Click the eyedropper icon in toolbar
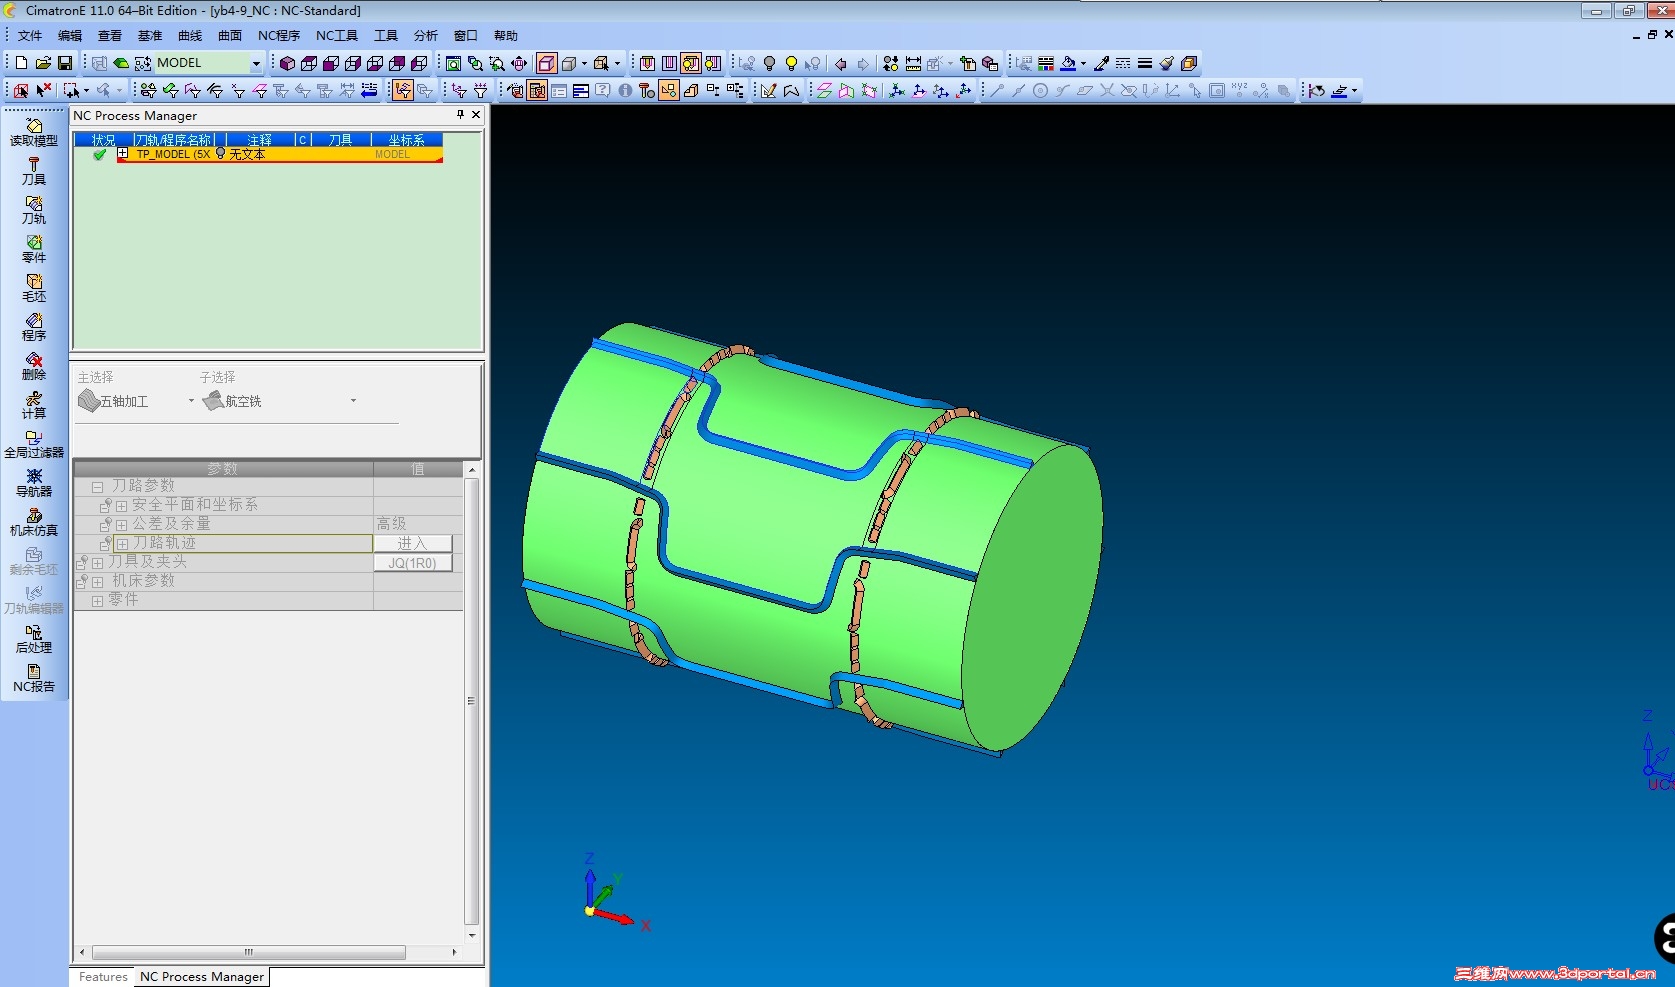 tap(1101, 63)
